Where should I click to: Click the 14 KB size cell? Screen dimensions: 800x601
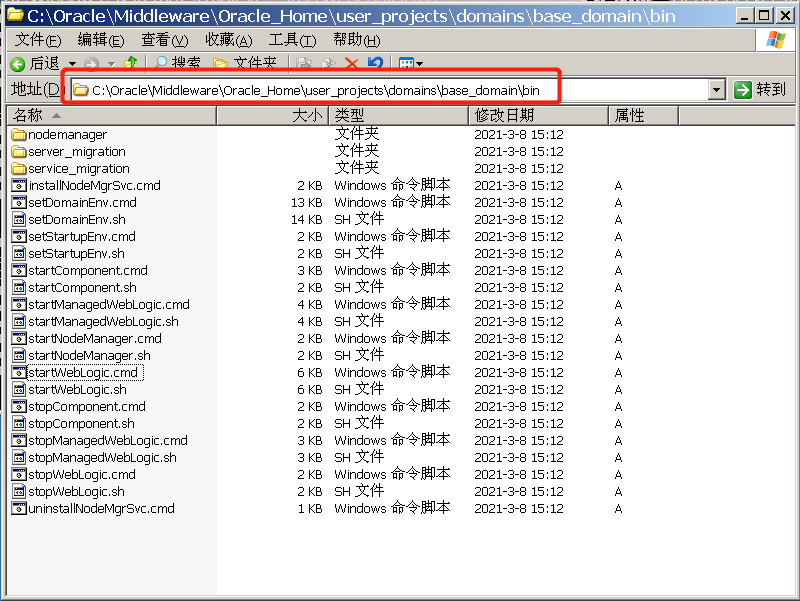click(x=307, y=220)
